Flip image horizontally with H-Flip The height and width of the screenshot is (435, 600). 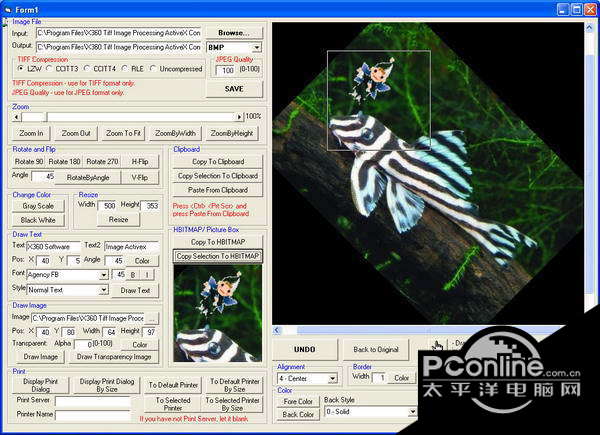tap(139, 161)
